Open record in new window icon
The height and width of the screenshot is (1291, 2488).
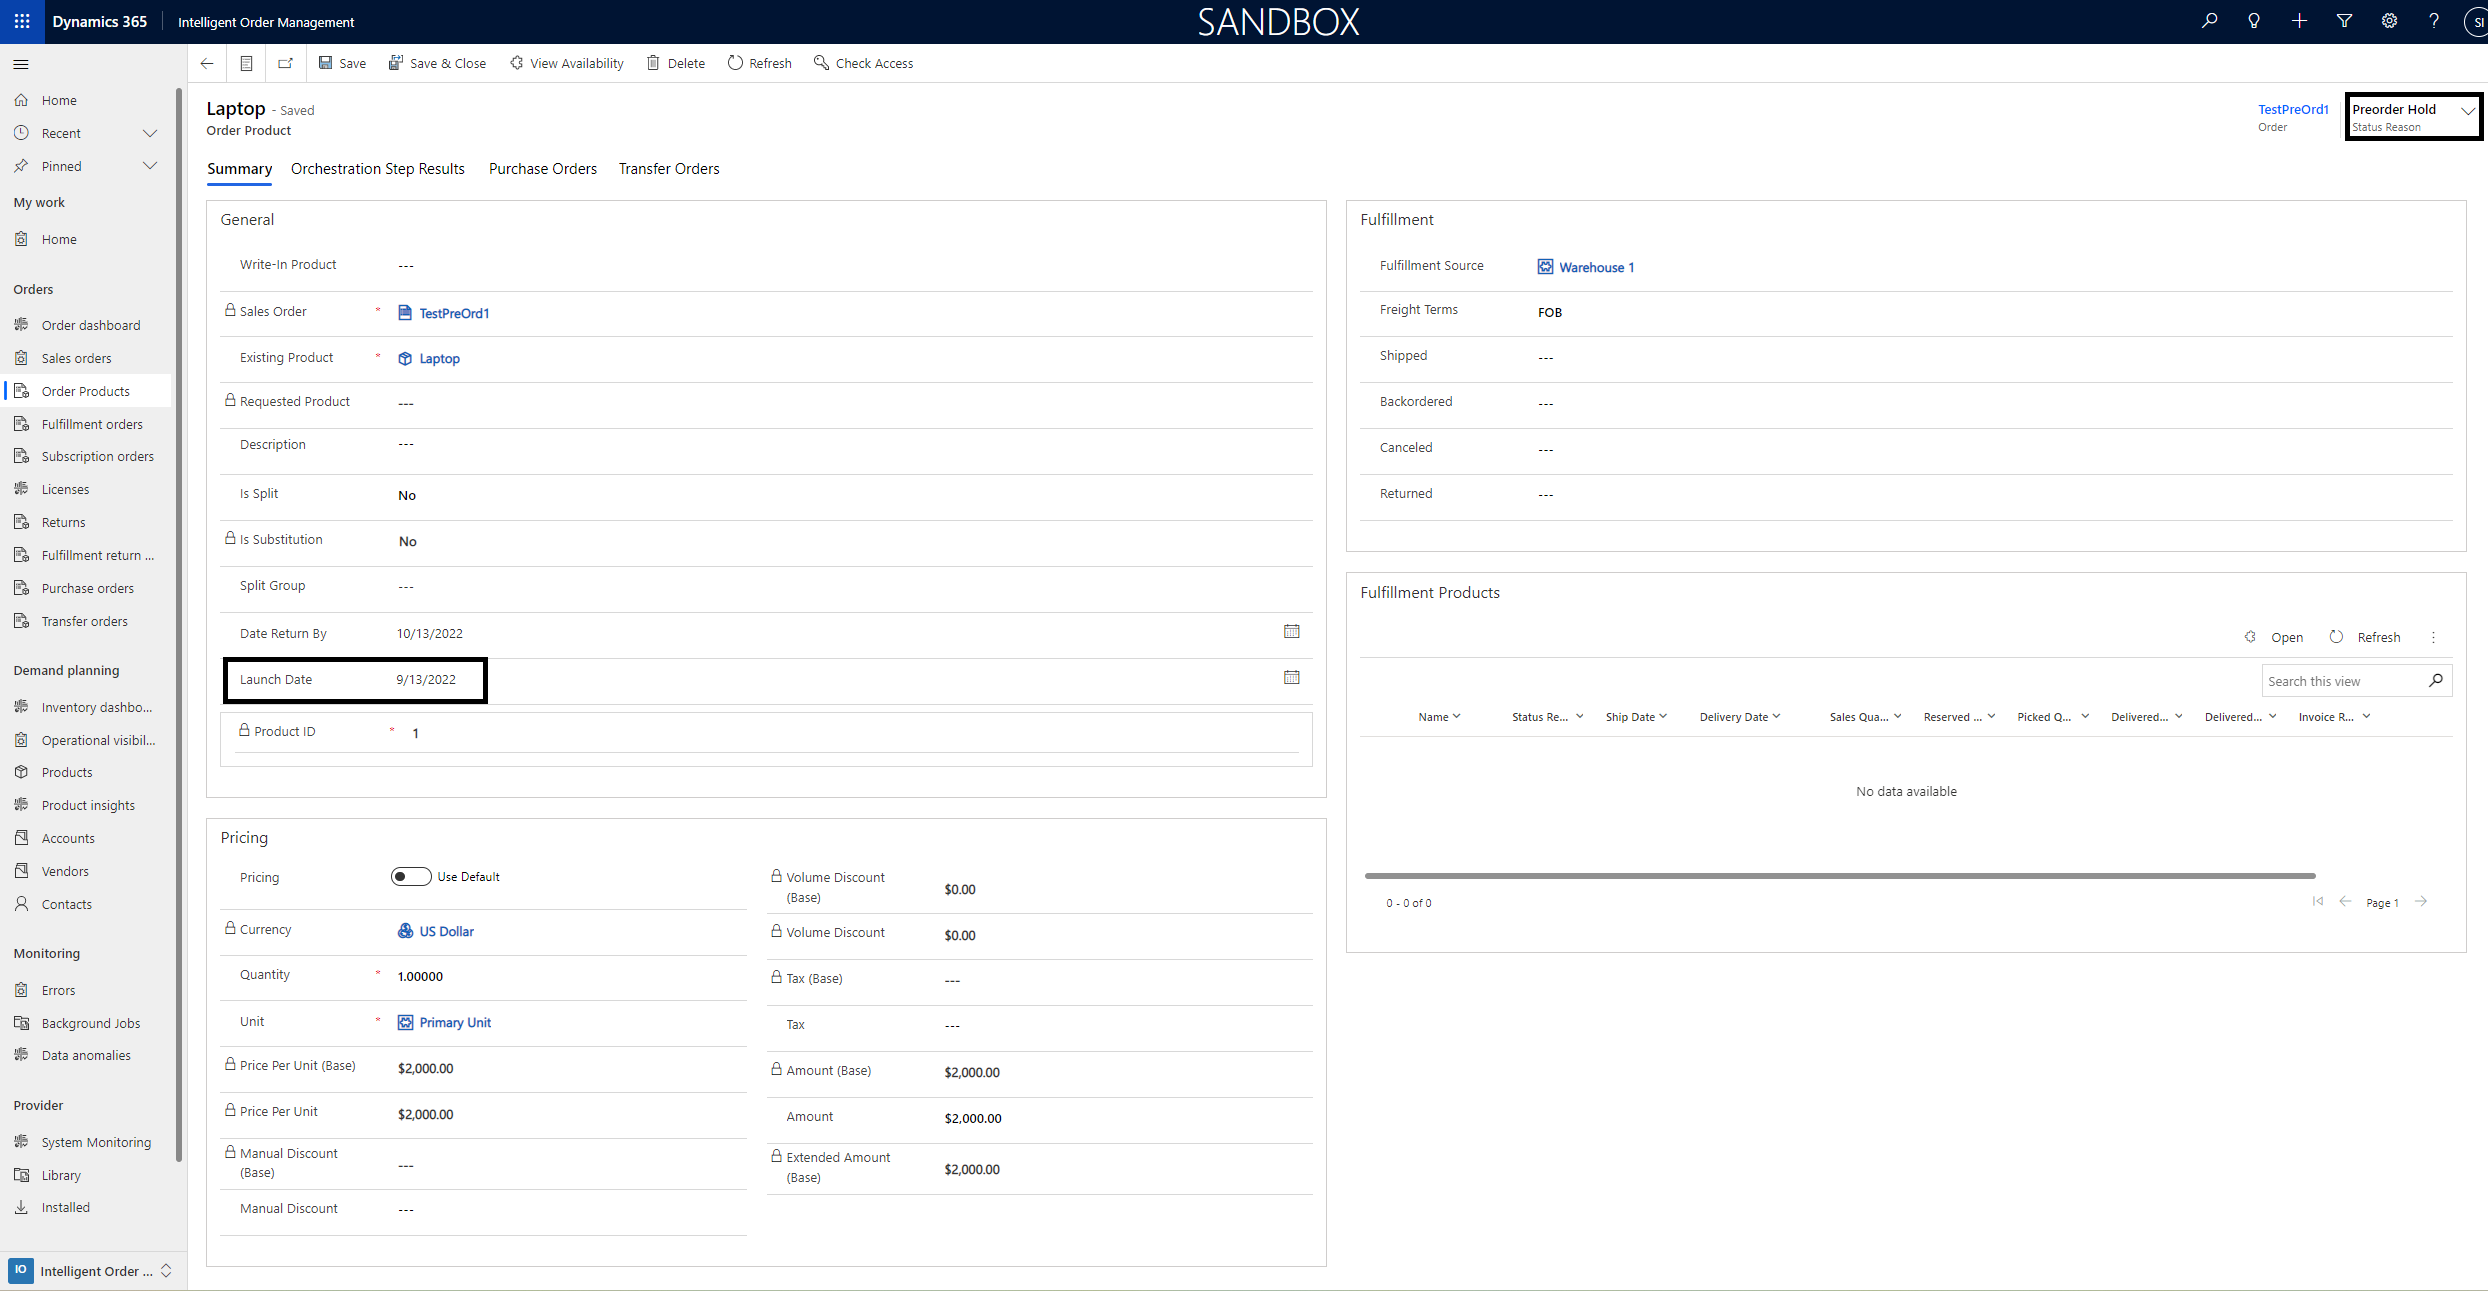285,63
